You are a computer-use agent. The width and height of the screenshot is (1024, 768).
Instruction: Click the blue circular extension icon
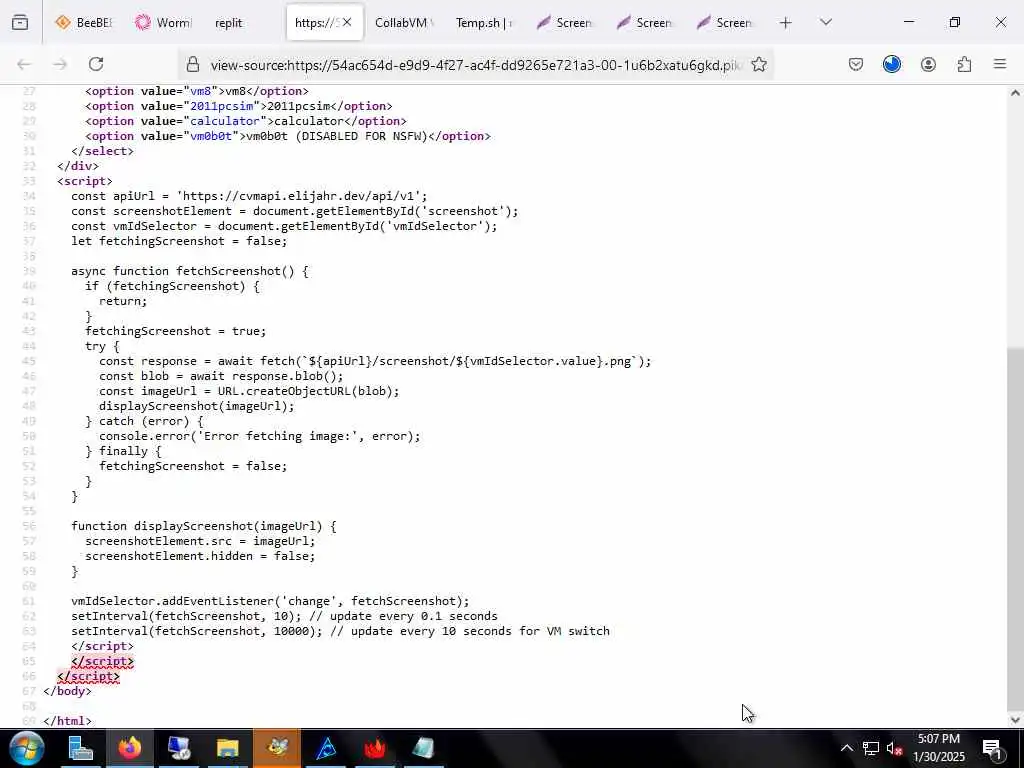tap(892, 64)
